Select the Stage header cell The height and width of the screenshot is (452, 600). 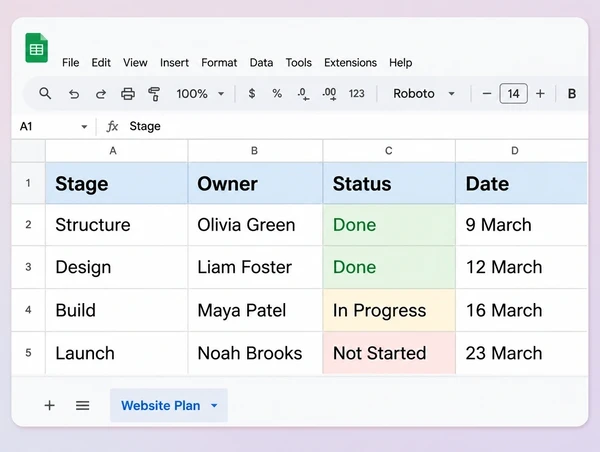117,183
